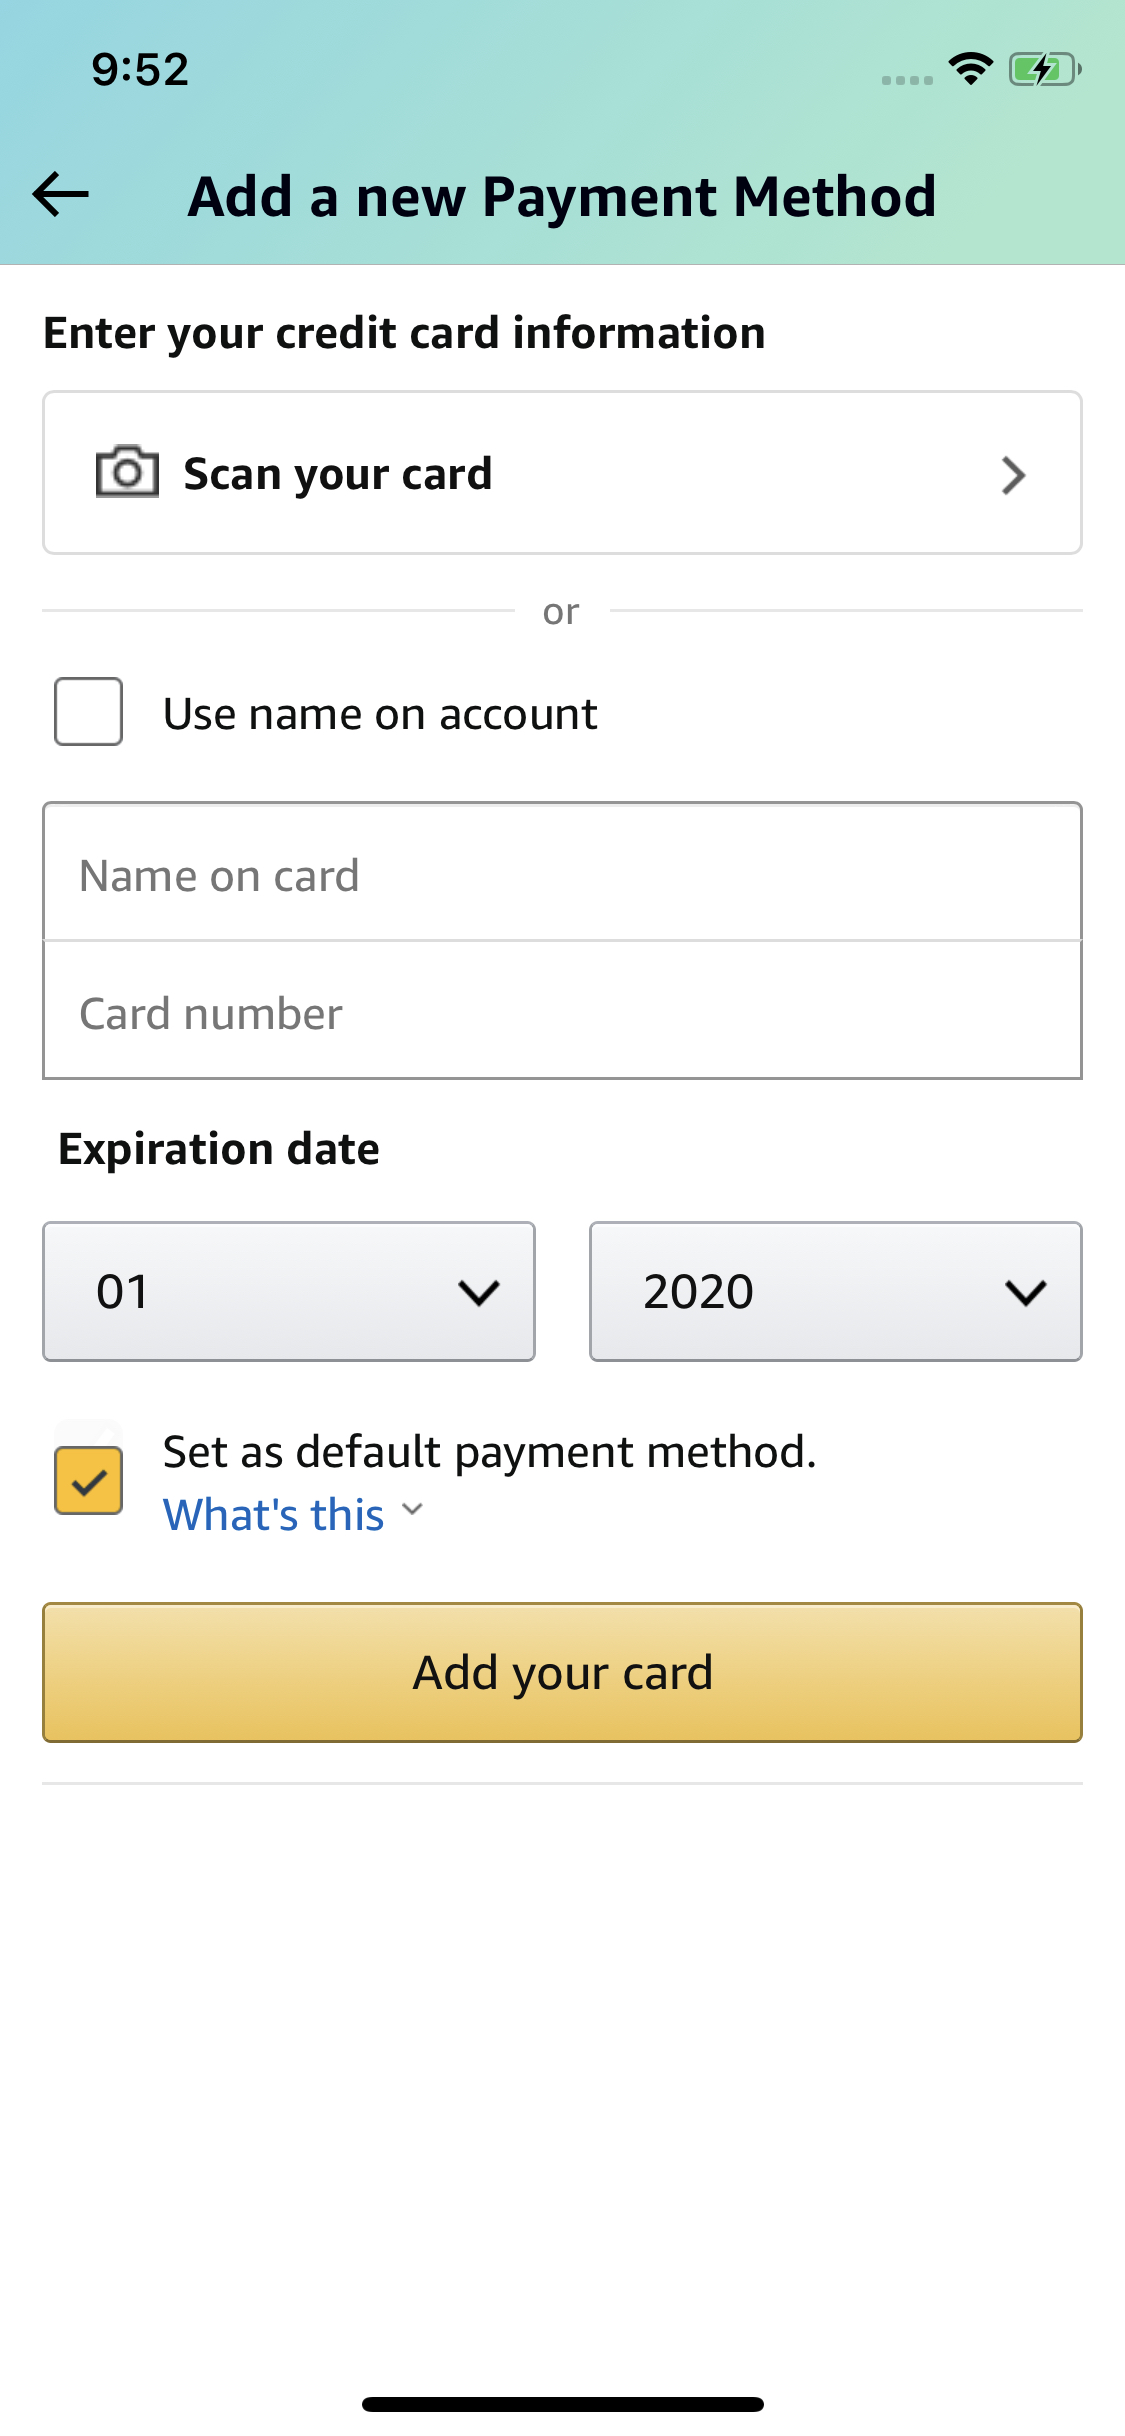The height and width of the screenshot is (2436, 1125).
Task: Open the expiration month dropdown showing 01
Action: click(288, 1291)
